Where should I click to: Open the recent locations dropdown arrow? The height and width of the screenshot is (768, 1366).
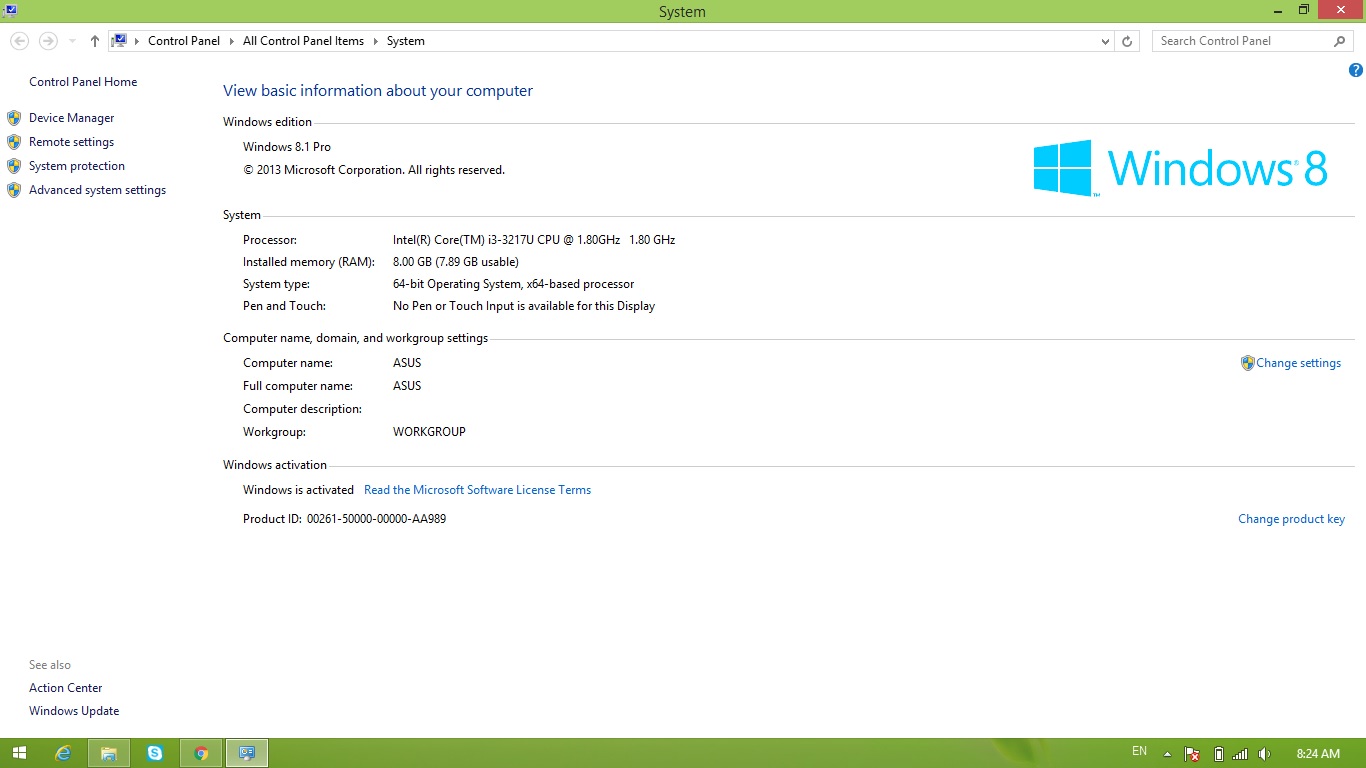72,41
